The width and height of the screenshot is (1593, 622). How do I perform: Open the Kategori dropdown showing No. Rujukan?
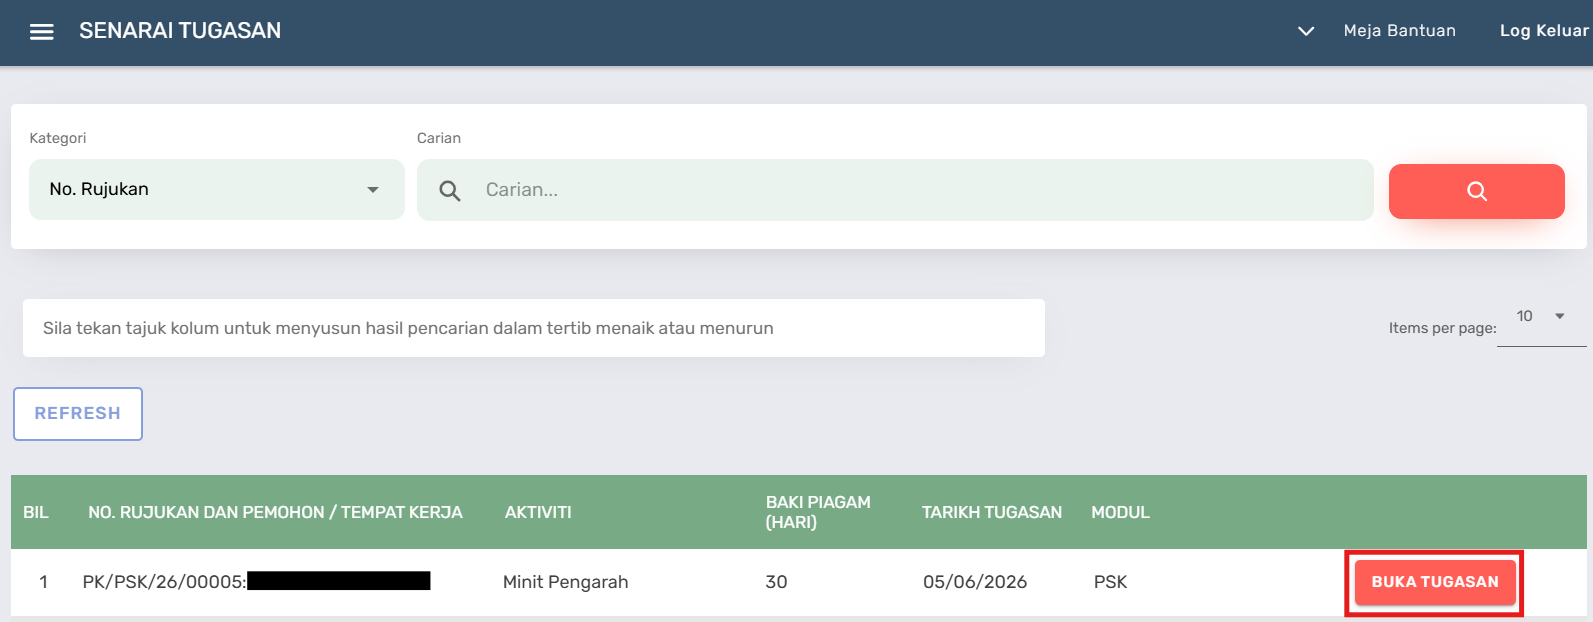point(216,189)
